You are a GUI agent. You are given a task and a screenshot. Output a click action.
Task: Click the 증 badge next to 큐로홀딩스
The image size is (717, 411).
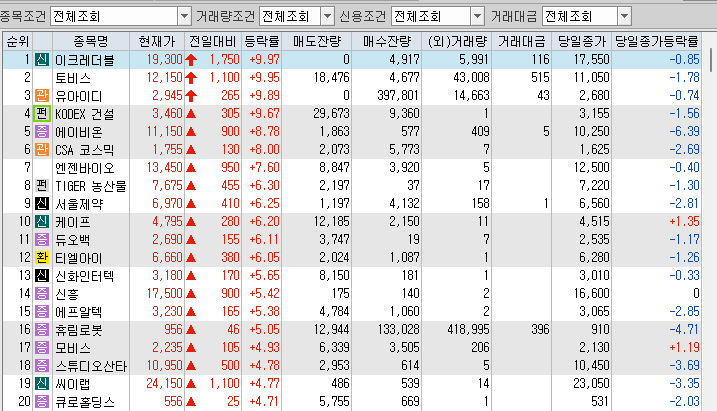click(x=42, y=401)
